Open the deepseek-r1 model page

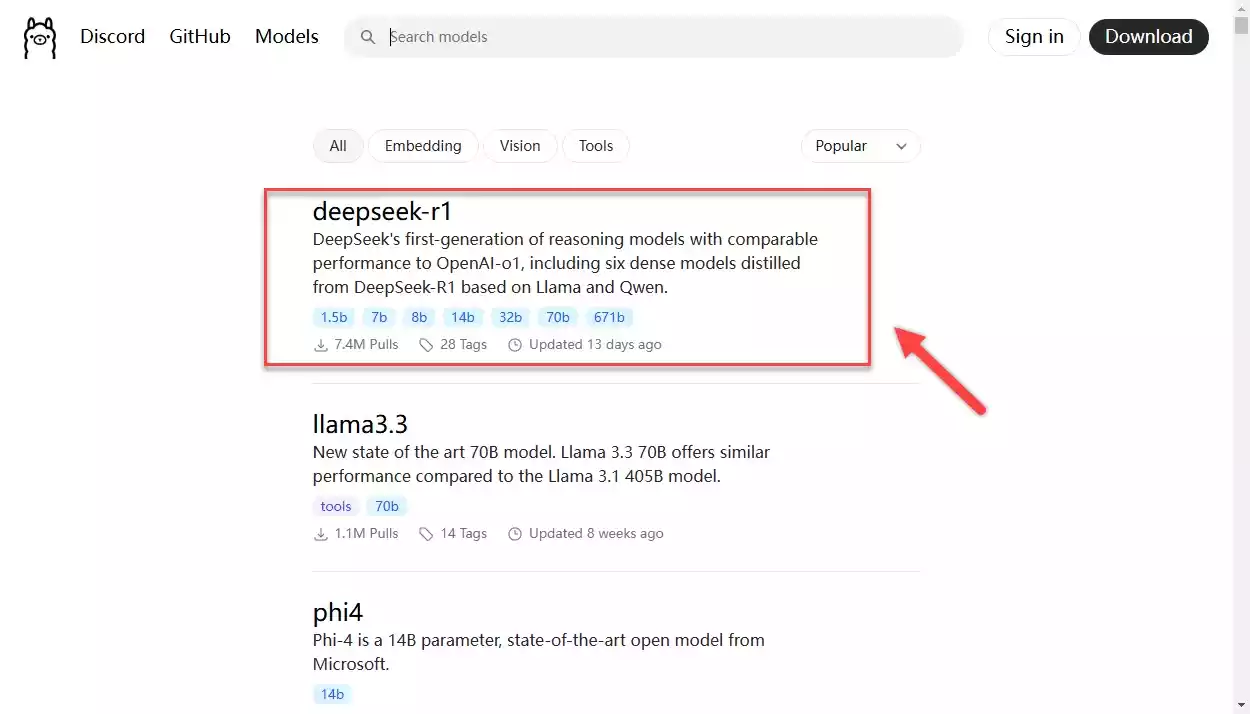tap(382, 211)
